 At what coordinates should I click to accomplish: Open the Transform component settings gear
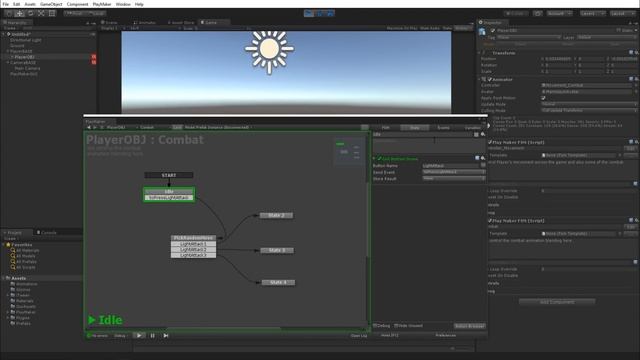tap(636, 53)
